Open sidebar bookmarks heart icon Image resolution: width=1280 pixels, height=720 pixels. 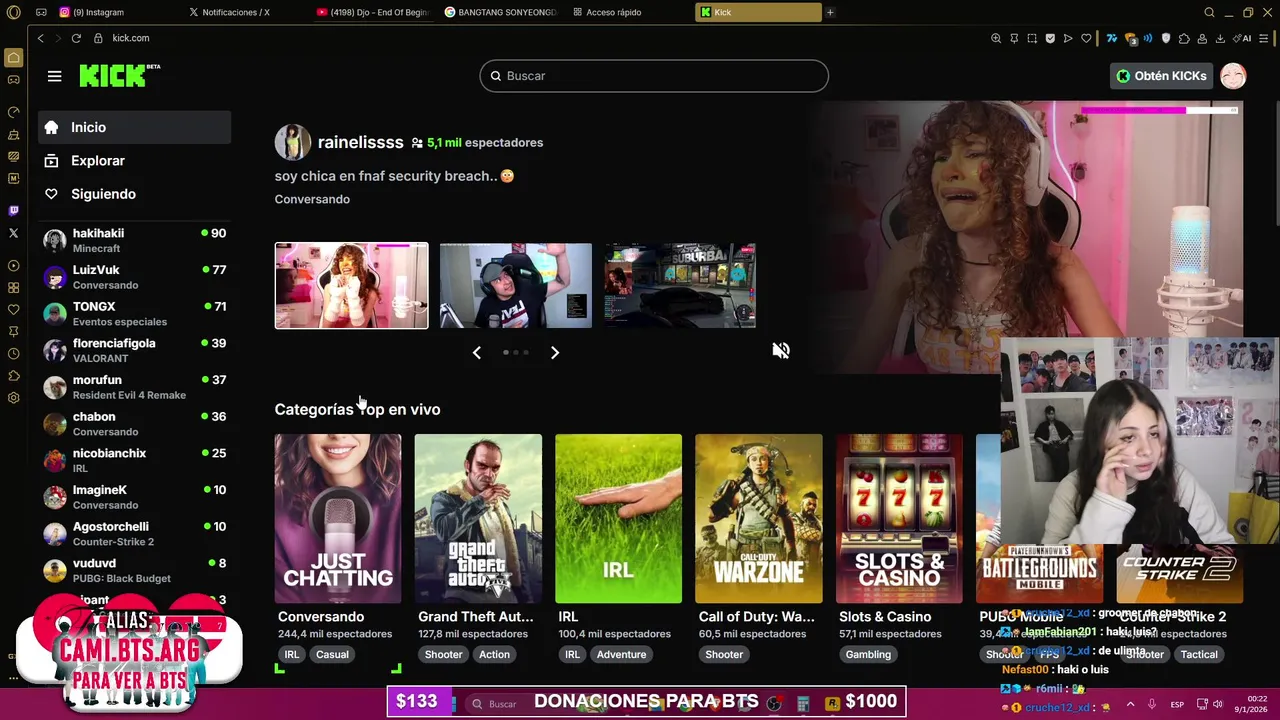13,310
